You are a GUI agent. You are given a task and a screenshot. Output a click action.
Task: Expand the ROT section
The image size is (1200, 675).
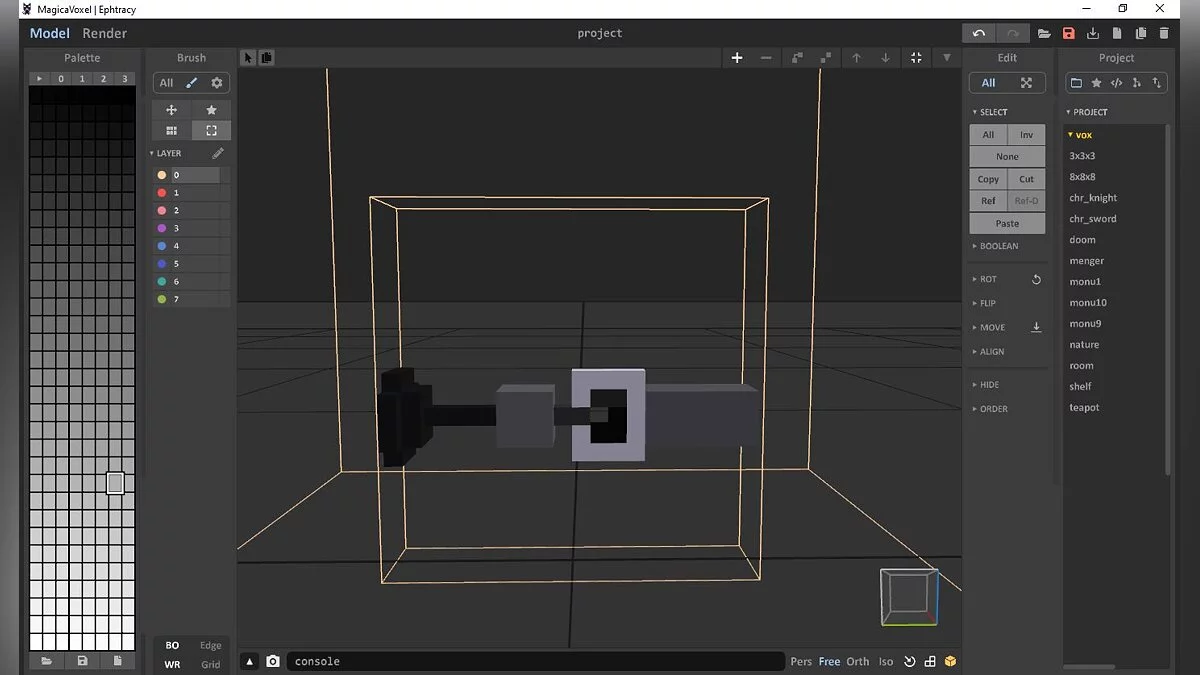point(987,279)
